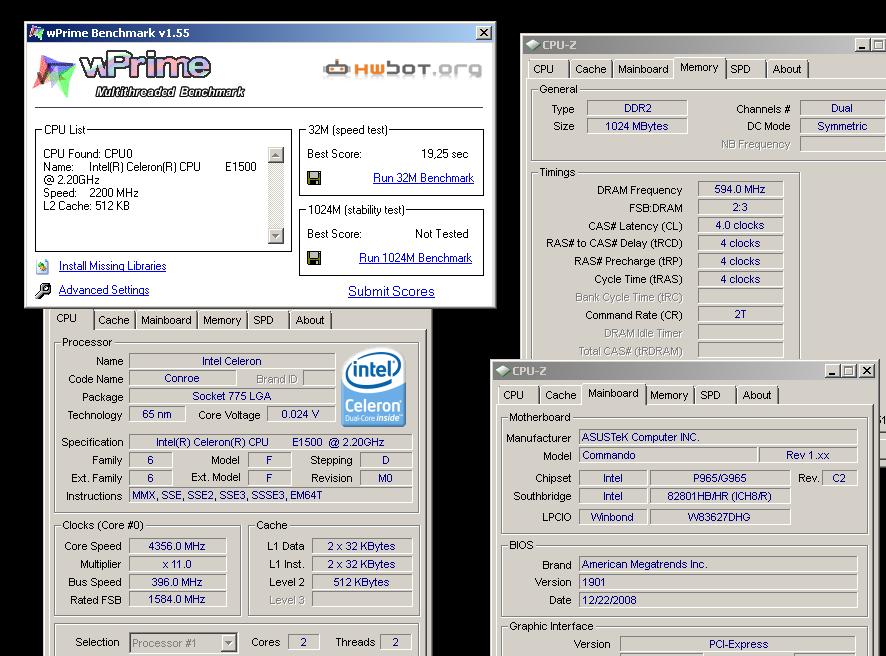Click the Code Name Conroe field
Viewport: 886px width, 656px height.
click(x=182, y=378)
